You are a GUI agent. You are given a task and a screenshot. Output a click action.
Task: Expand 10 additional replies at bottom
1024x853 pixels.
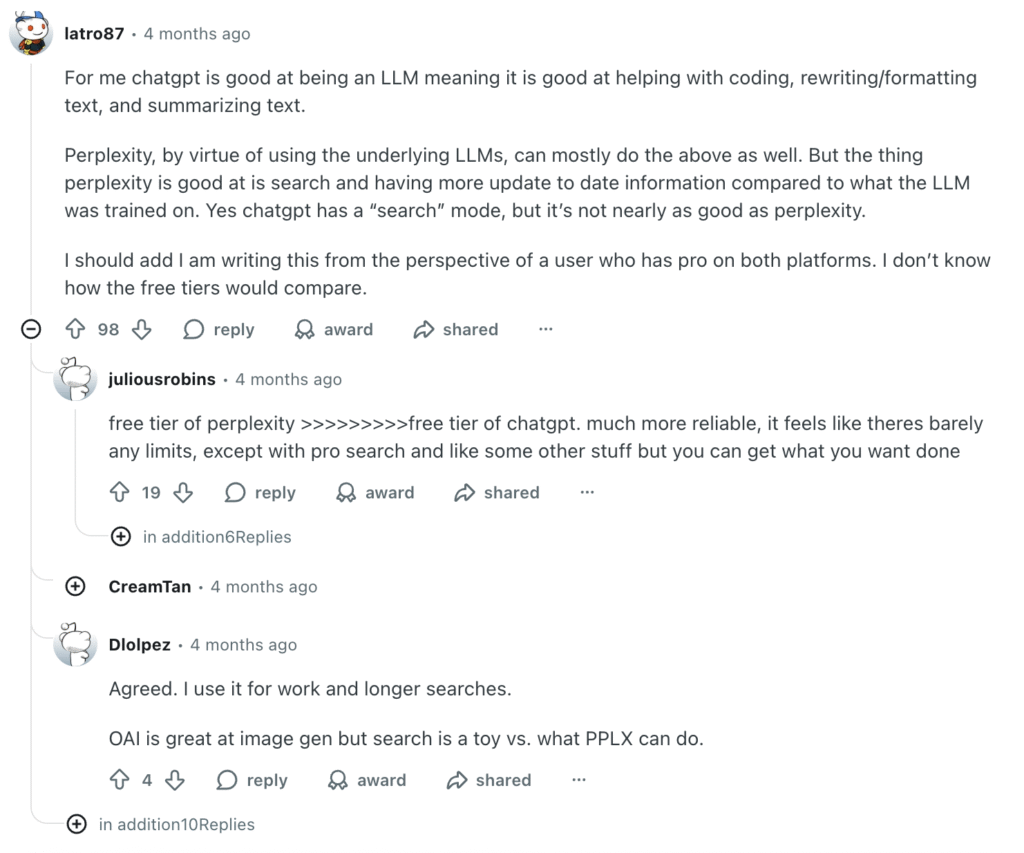76,825
